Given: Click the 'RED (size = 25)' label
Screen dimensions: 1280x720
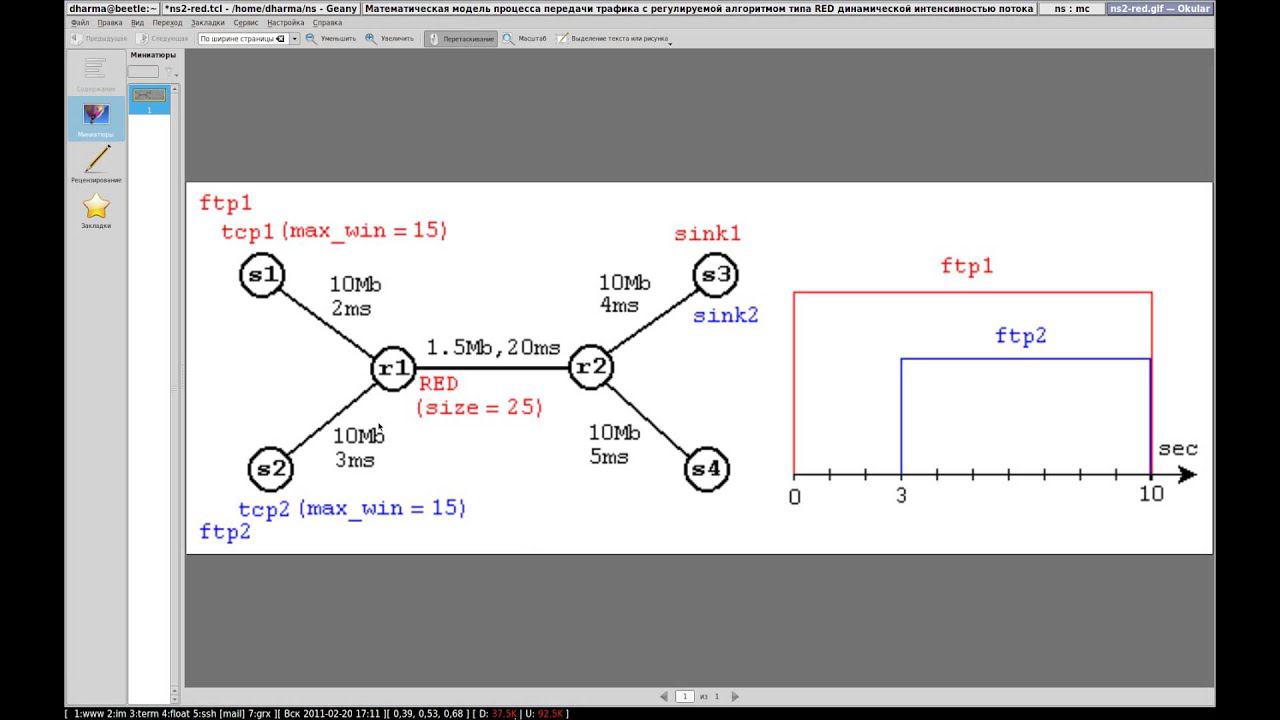Looking at the screenshot, I should coord(480,396).
